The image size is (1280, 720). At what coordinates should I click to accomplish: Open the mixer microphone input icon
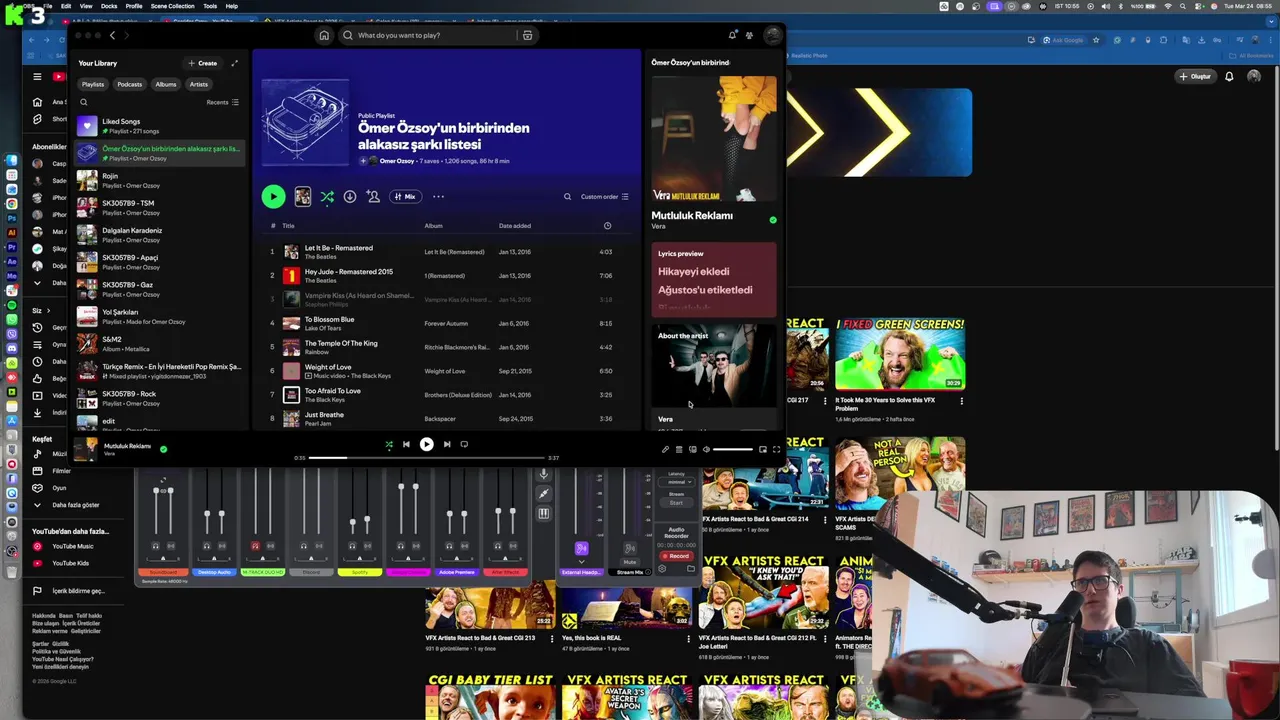[x=544, y=474]
